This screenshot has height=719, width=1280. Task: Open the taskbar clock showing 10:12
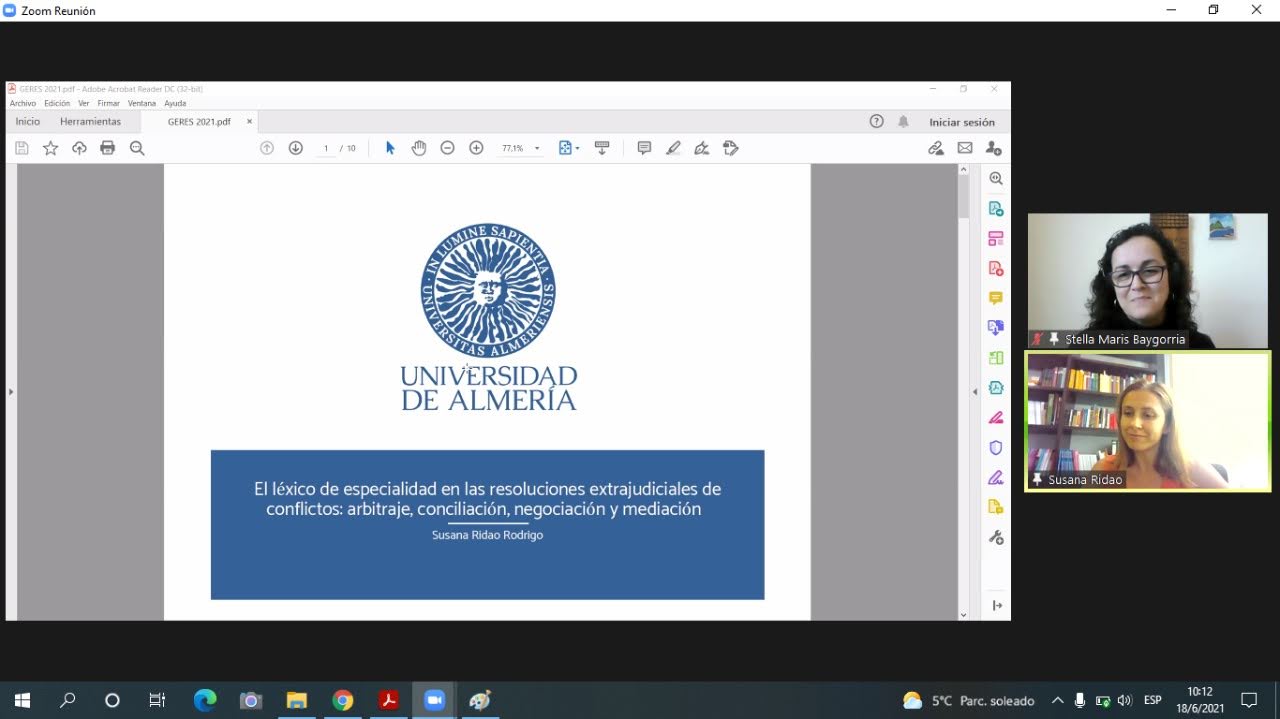click(x=1200, y=700)
